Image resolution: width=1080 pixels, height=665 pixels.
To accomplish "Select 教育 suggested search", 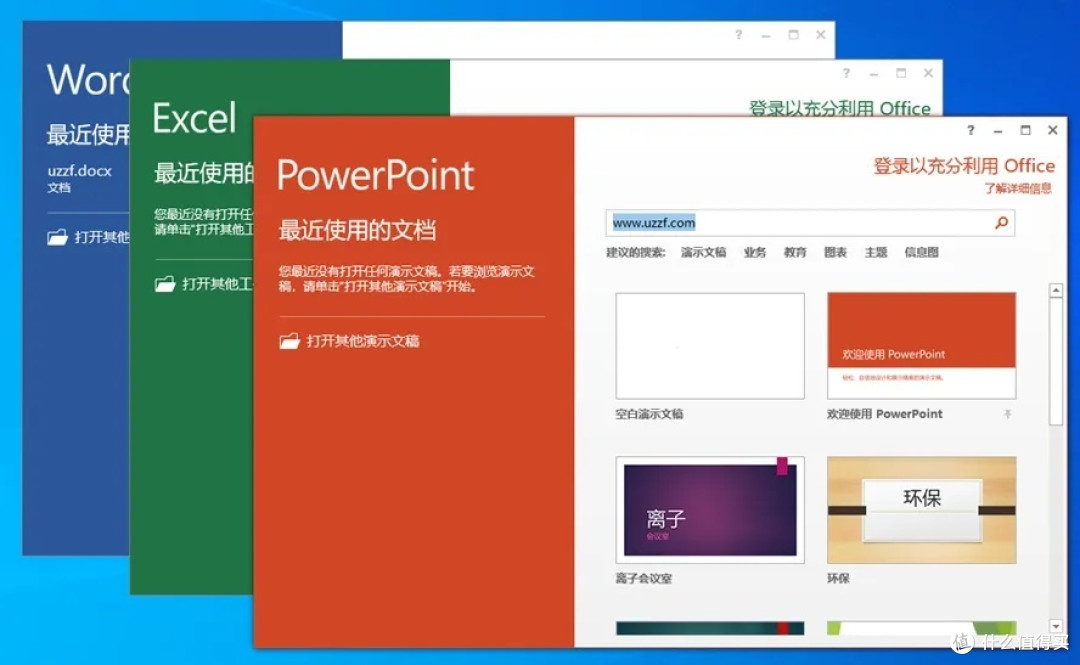I will (x=795, y=252).
